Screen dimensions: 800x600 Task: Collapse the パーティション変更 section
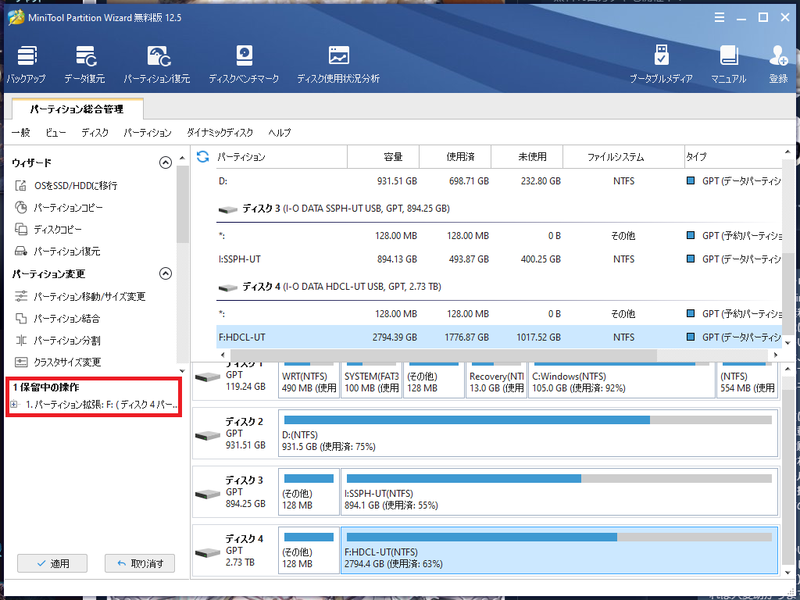165,273
